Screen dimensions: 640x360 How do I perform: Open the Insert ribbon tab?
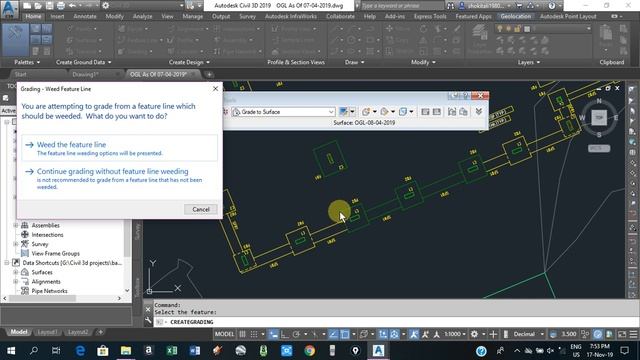[57, 16]
